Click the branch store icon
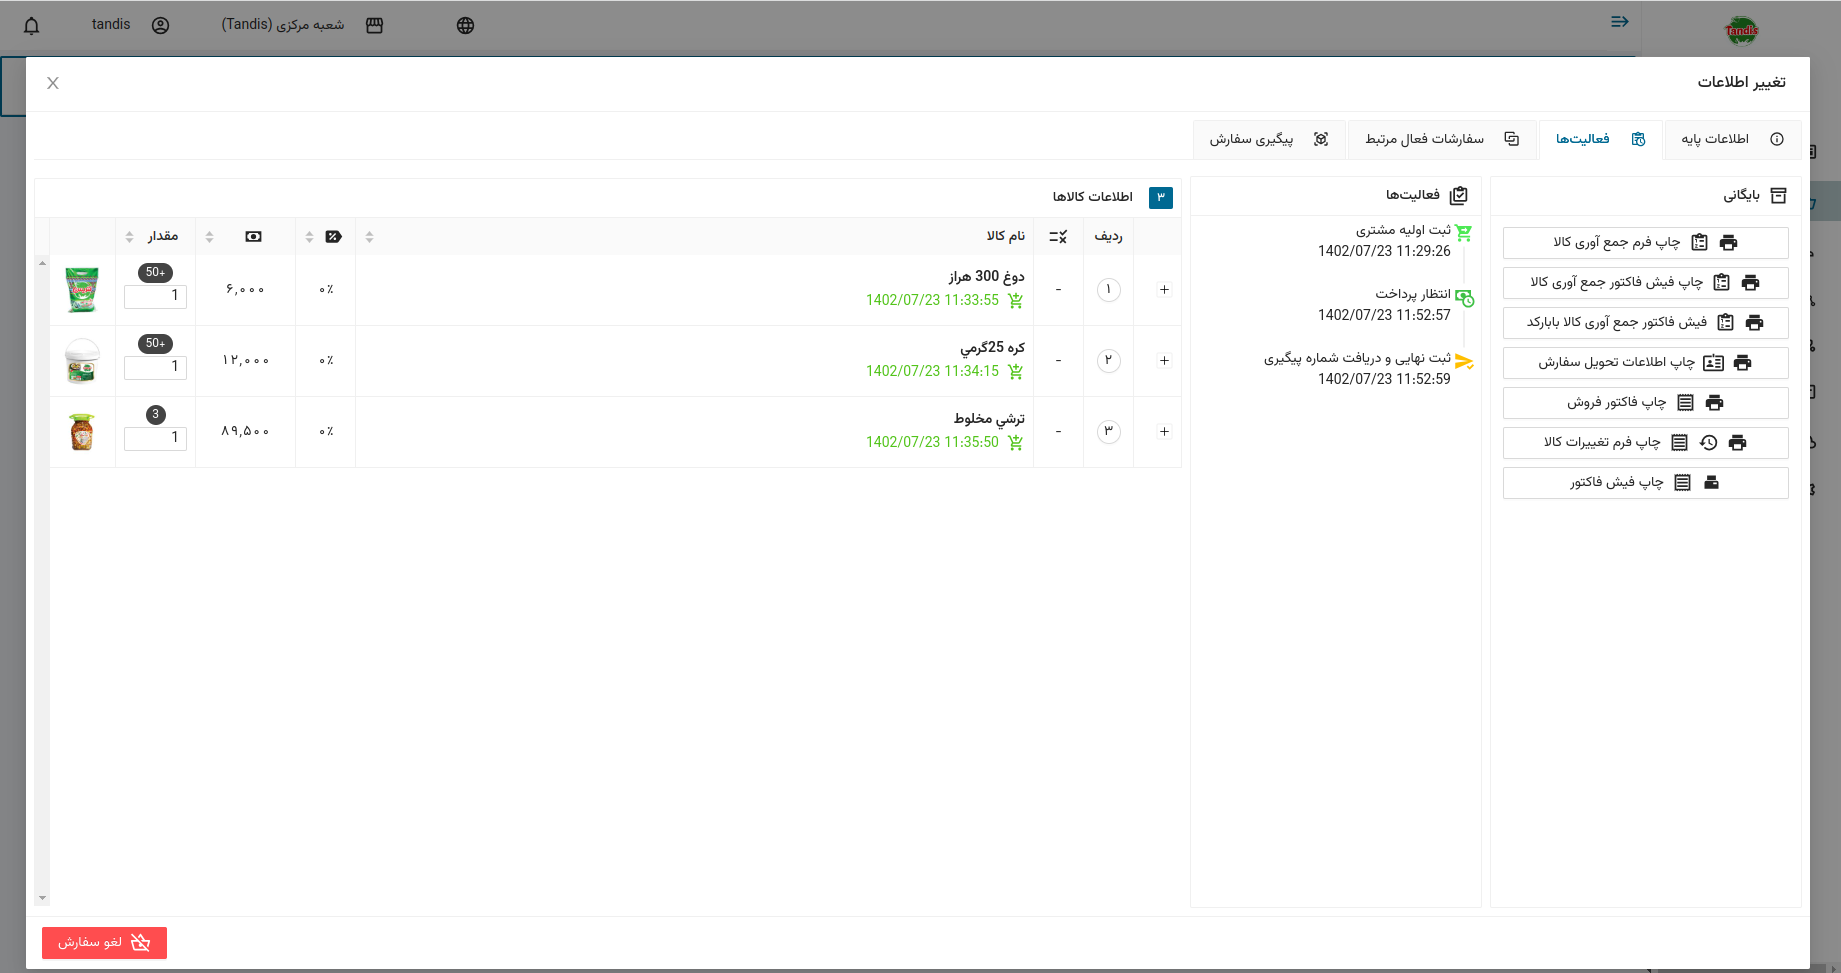 coord(374,26)
